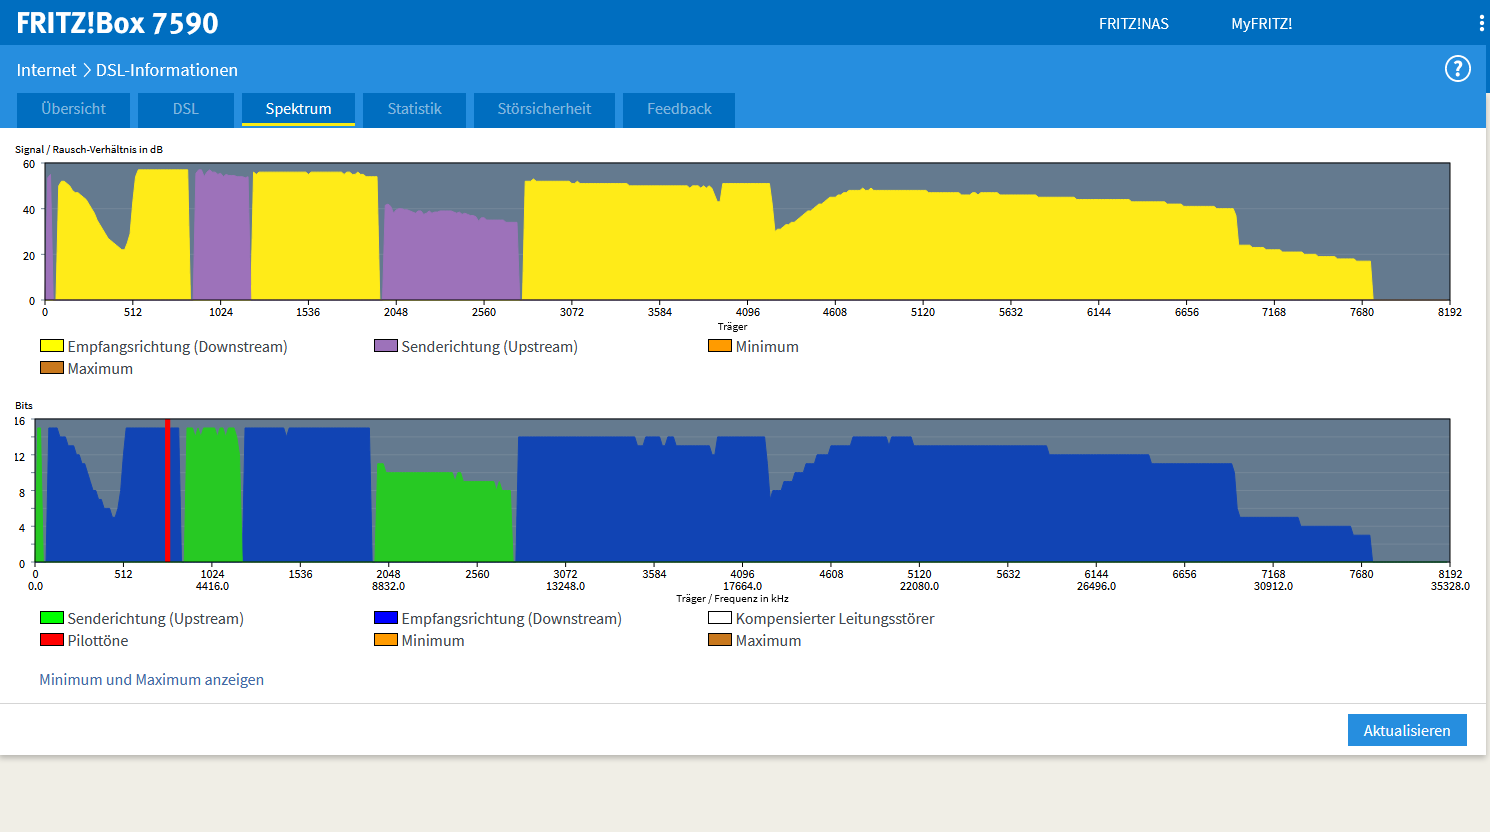Switch to the Übersicht tab
This screenshot has height=832, width=1490.
pos(74,109)
